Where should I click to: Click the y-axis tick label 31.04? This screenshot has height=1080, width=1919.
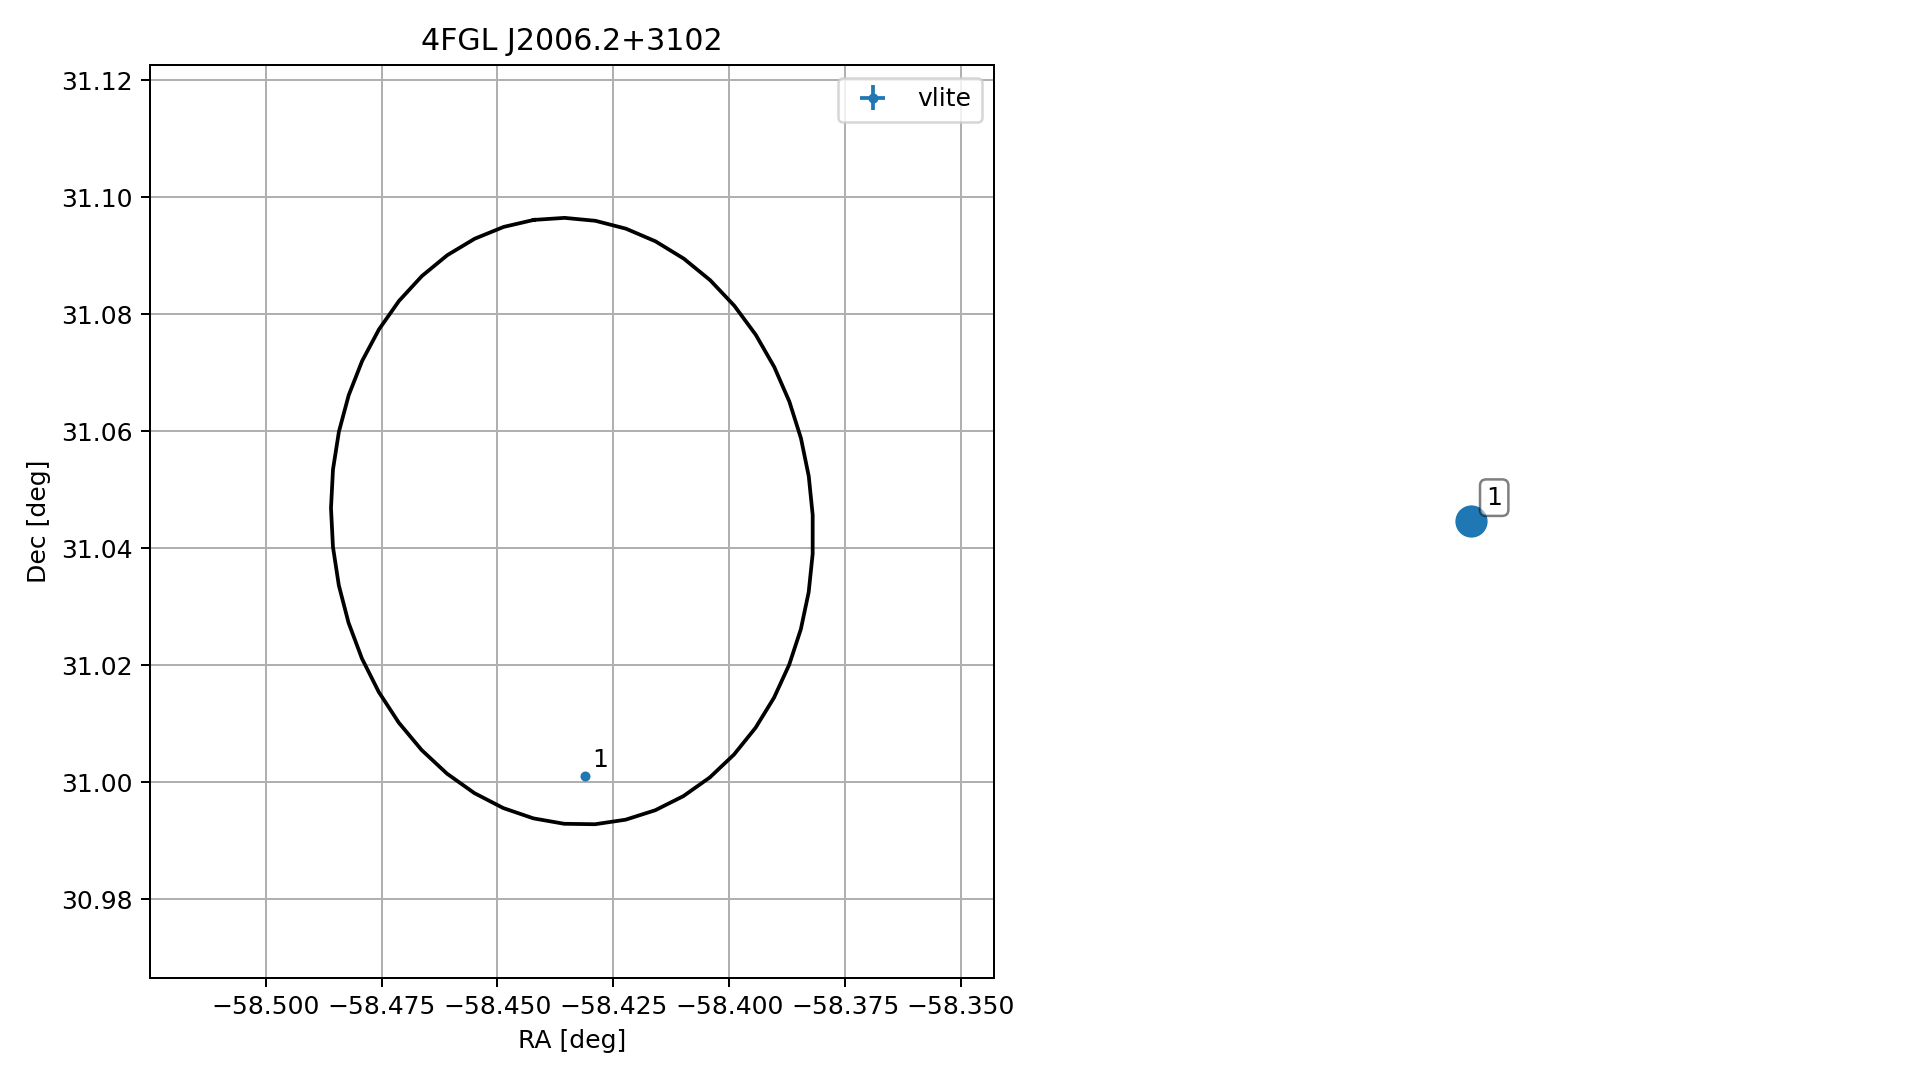97,549
